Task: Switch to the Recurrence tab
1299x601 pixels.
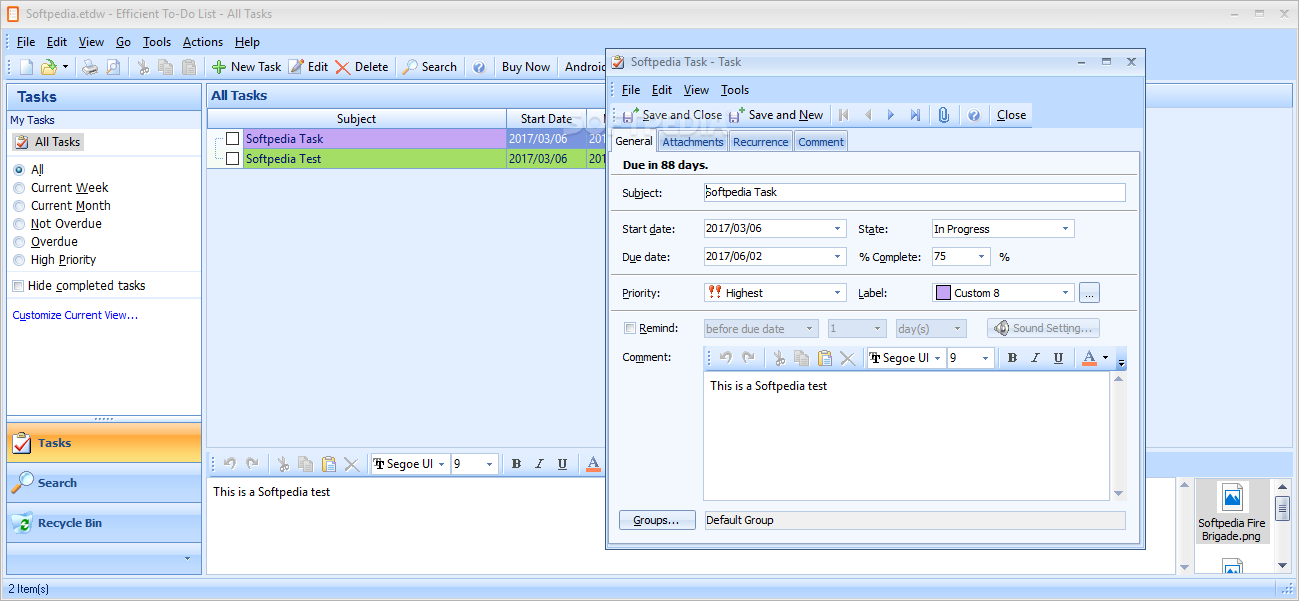Action: 760,142
